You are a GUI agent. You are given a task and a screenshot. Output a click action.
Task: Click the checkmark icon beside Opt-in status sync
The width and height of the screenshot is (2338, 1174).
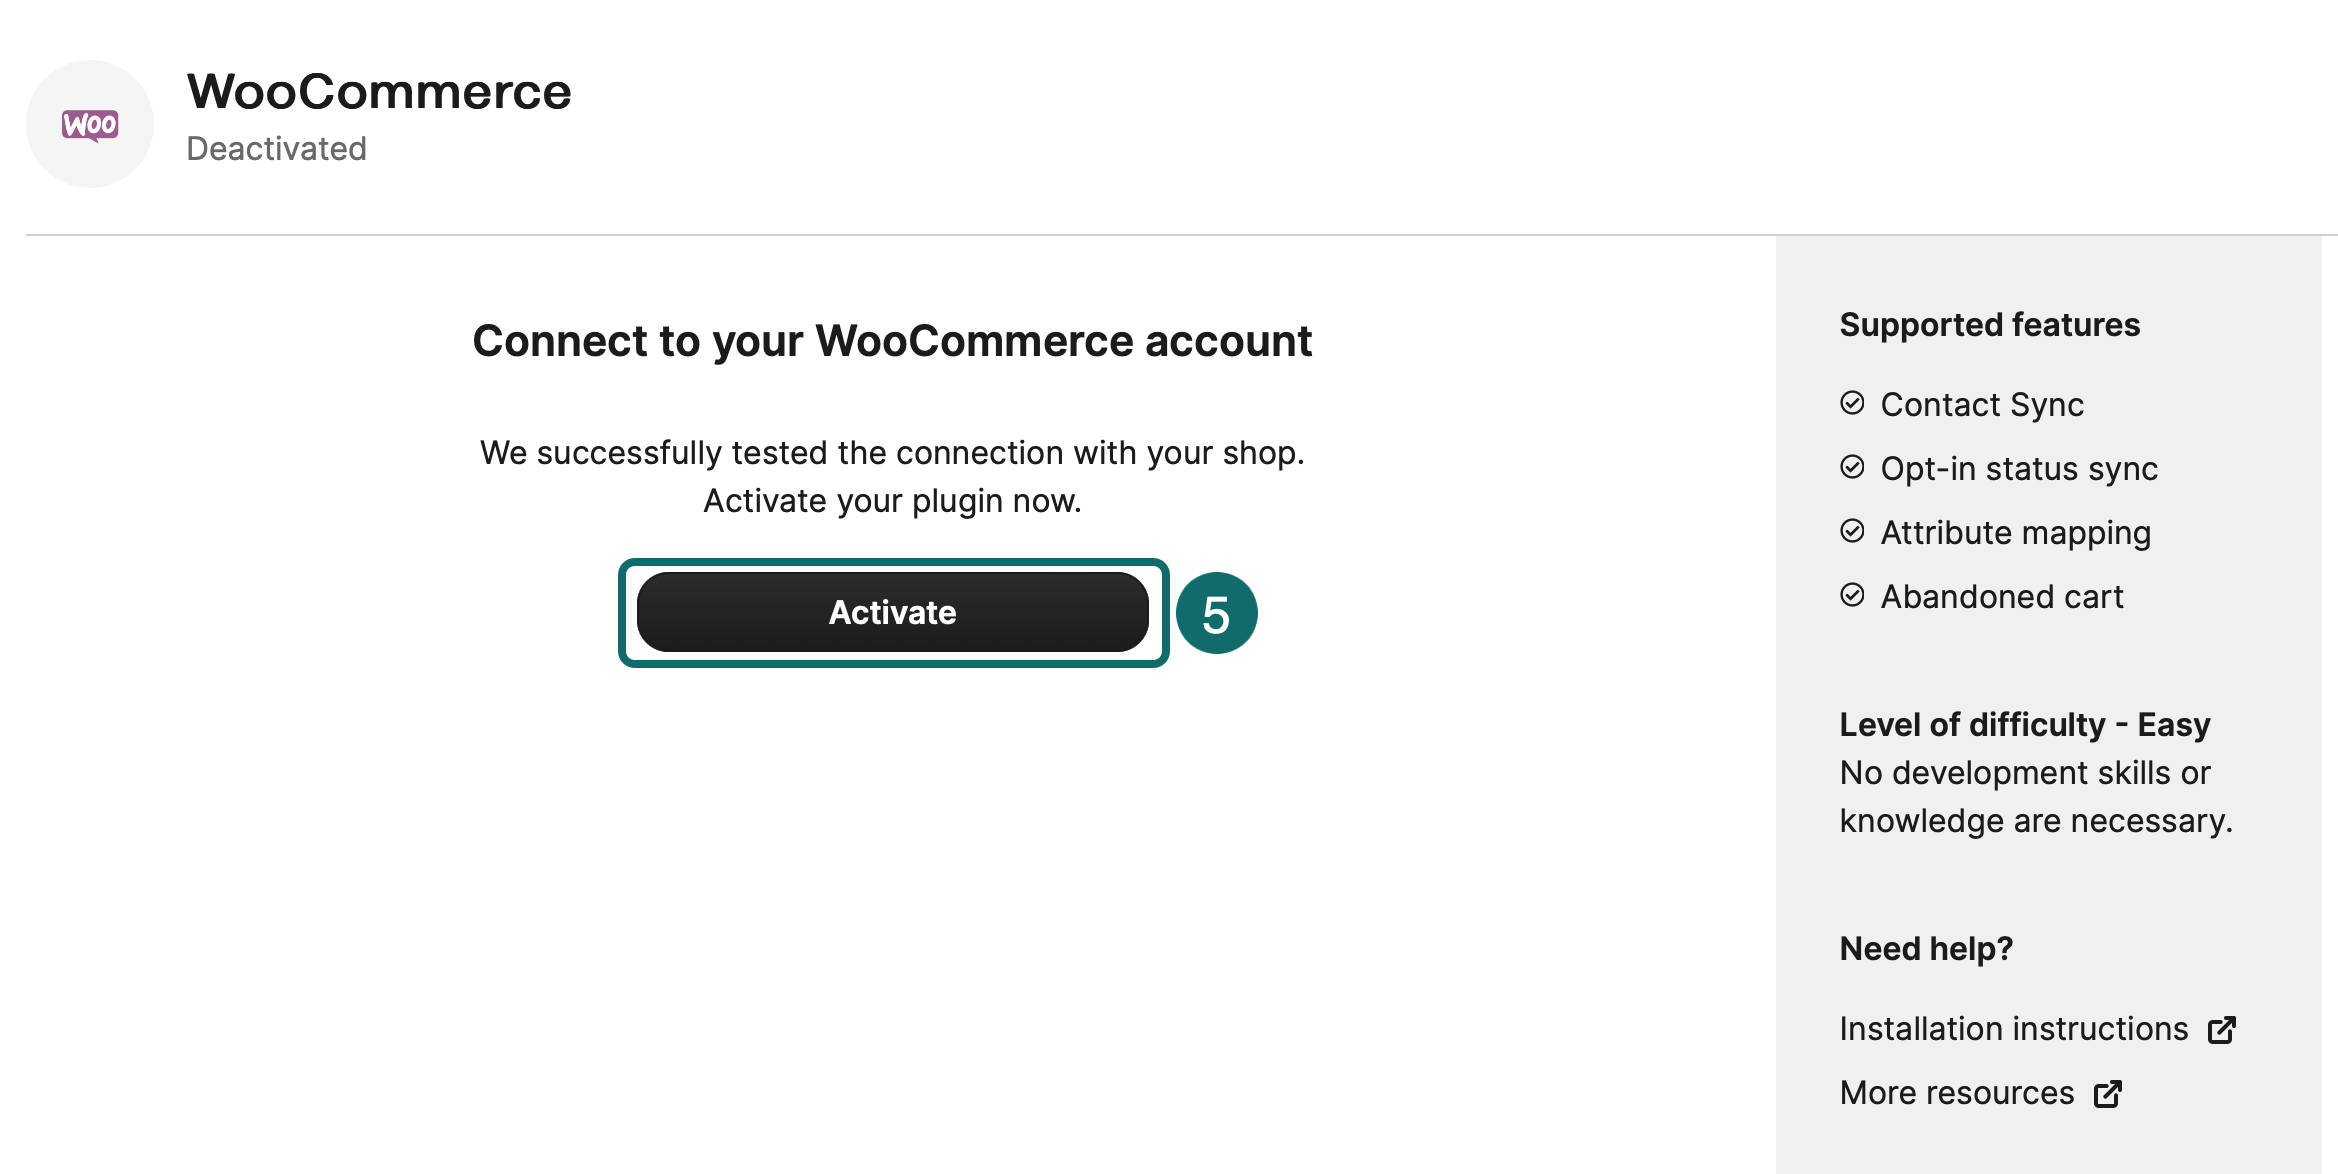[1852, 467]
